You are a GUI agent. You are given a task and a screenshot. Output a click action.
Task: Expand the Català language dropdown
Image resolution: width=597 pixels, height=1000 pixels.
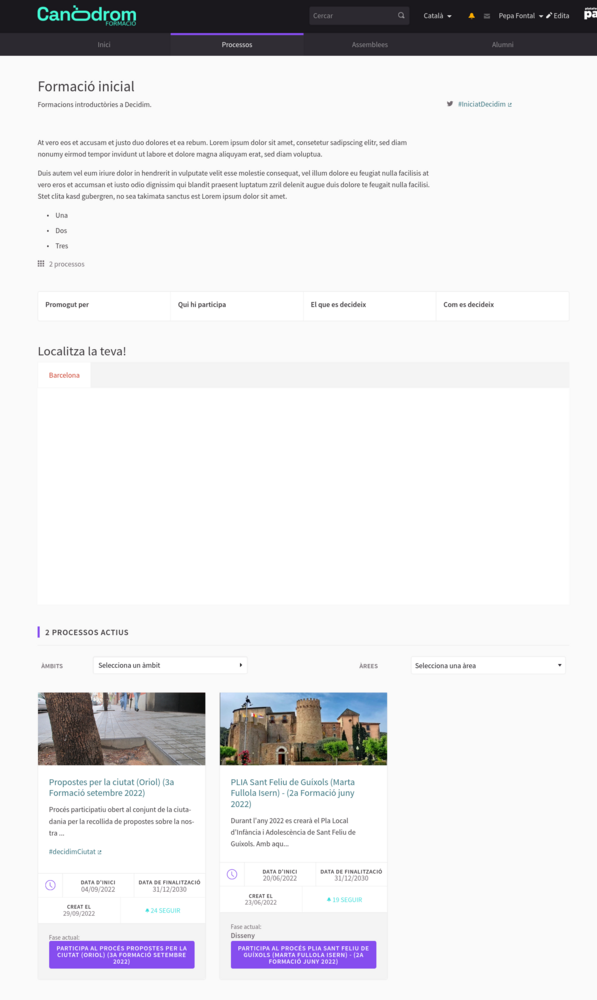coord(438,16)
